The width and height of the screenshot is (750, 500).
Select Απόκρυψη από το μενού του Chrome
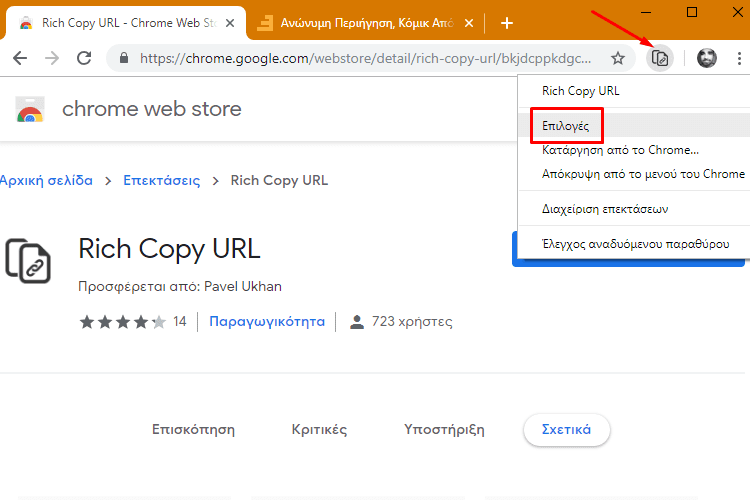(634, 174)
